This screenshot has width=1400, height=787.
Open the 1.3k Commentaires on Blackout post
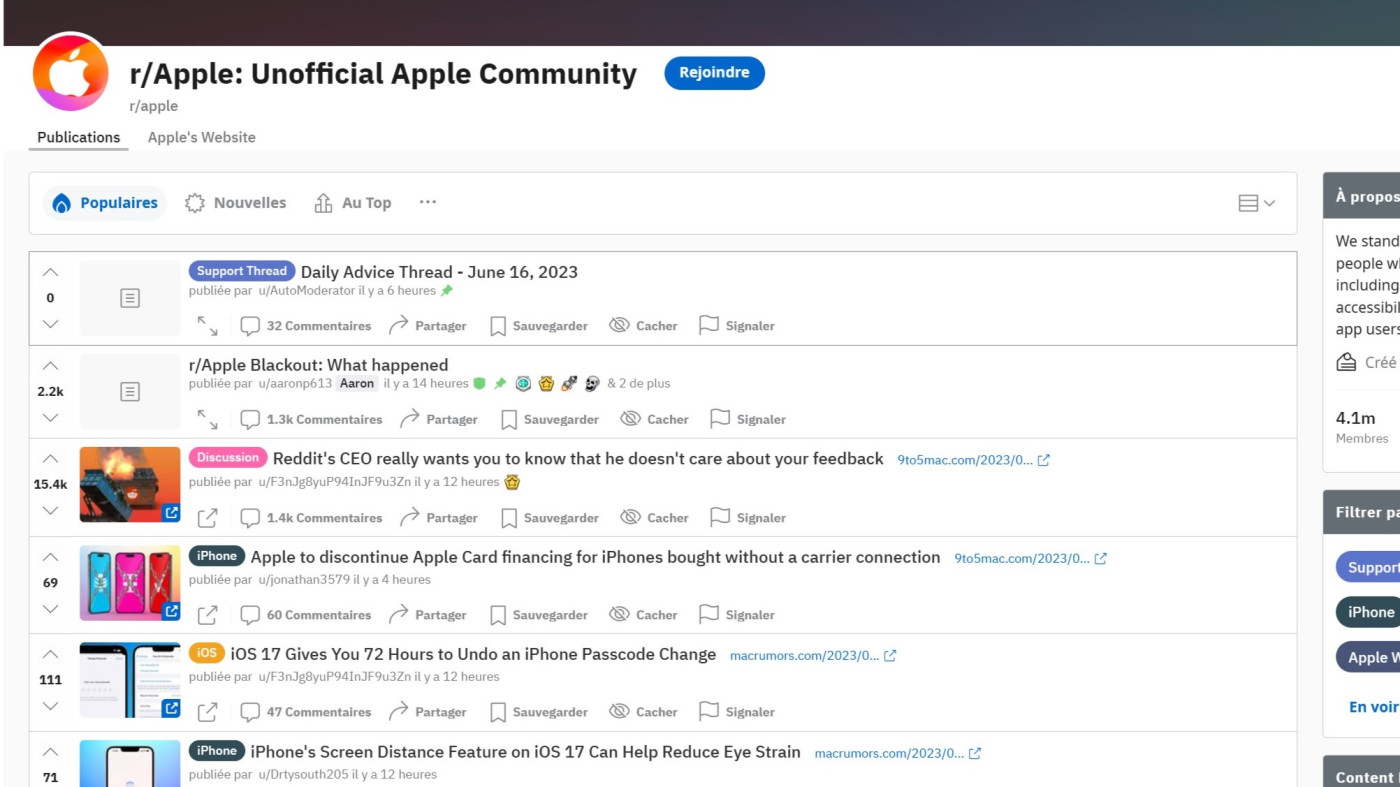311,420
